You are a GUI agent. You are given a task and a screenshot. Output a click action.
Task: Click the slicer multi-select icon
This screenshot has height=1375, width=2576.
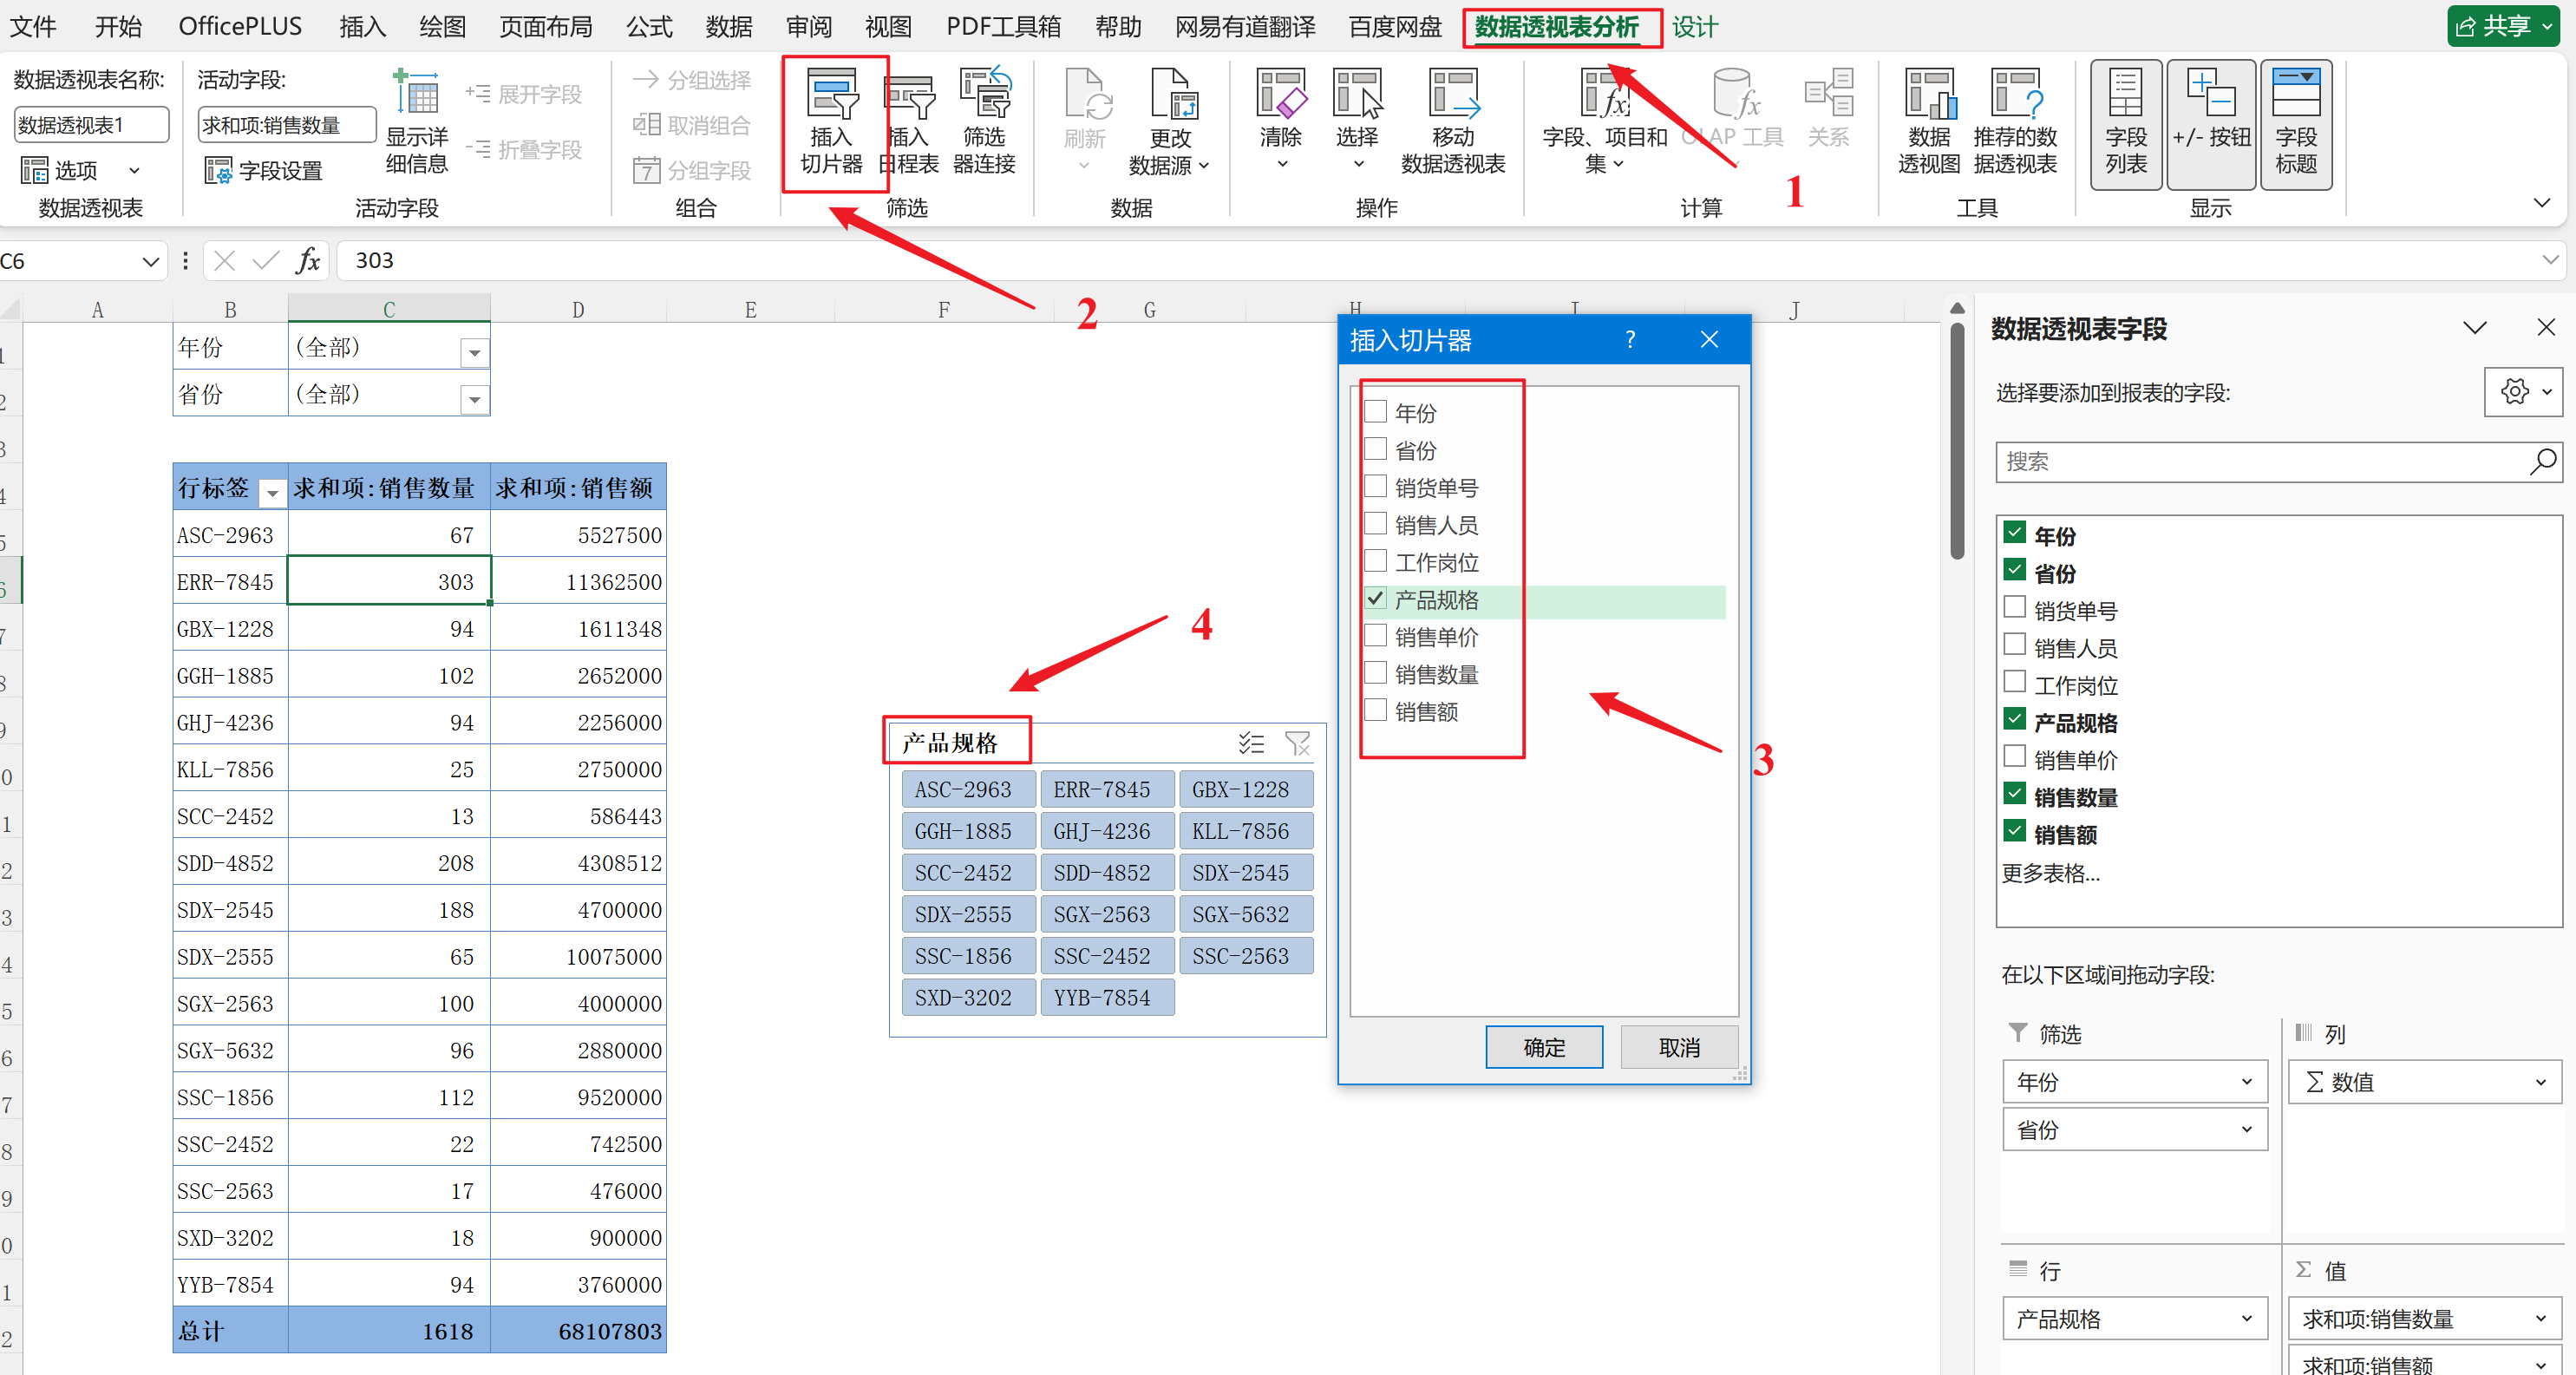point(1250,743)
